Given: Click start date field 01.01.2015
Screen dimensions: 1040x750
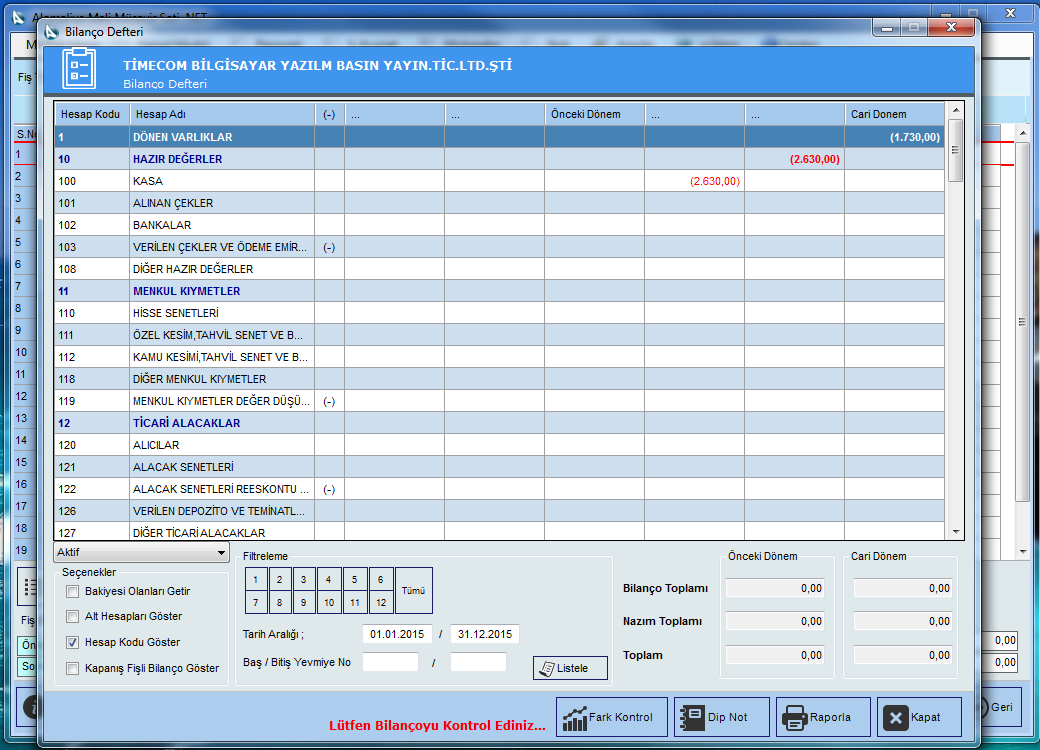Looking at the screenshot, I should point(397,635).
